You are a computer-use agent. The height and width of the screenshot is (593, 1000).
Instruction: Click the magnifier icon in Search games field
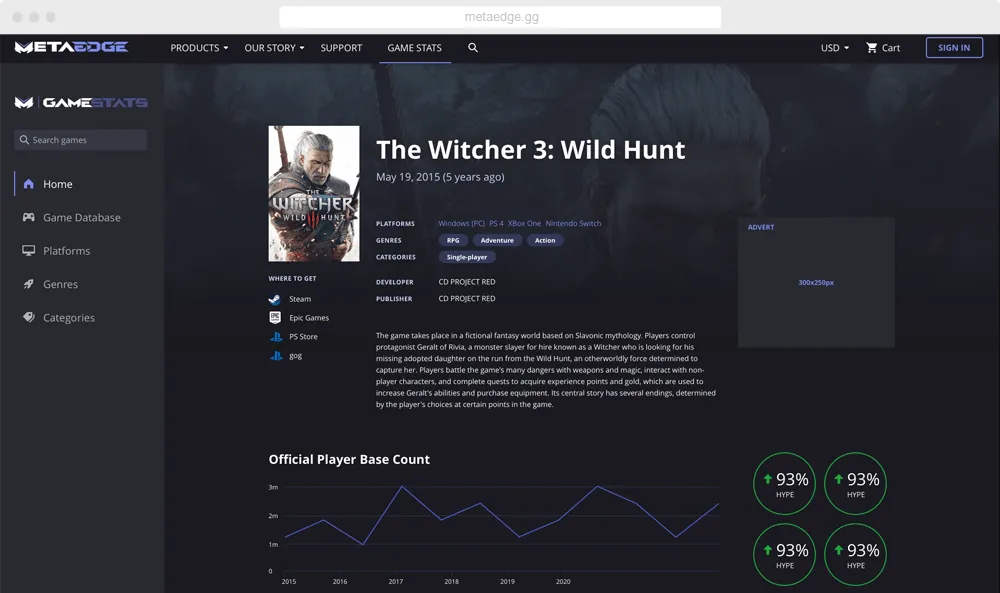(x=24, y=140)
